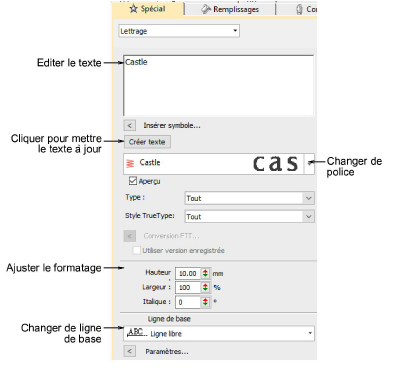This screenshot has height=374, width=395.
Task: Switch to the Spécial tab
Action: 148,9
